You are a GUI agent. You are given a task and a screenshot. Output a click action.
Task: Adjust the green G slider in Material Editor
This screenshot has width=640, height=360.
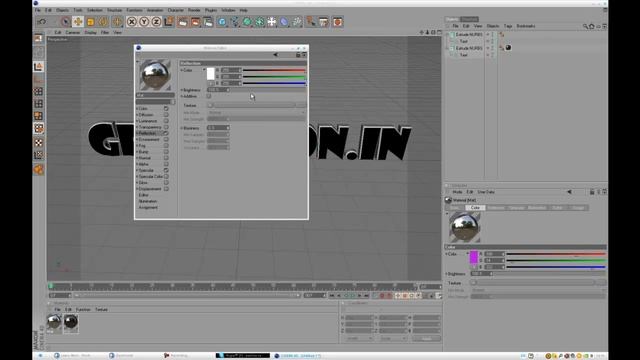click(274, 77)
